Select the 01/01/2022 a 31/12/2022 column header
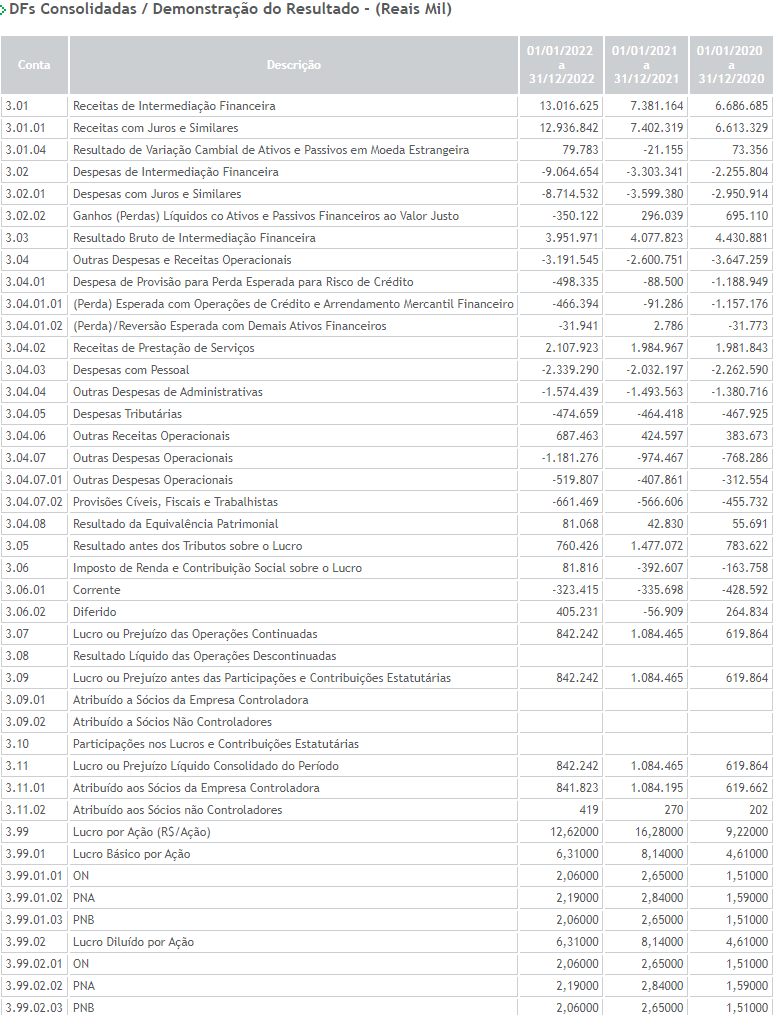 tap(561, 65)
